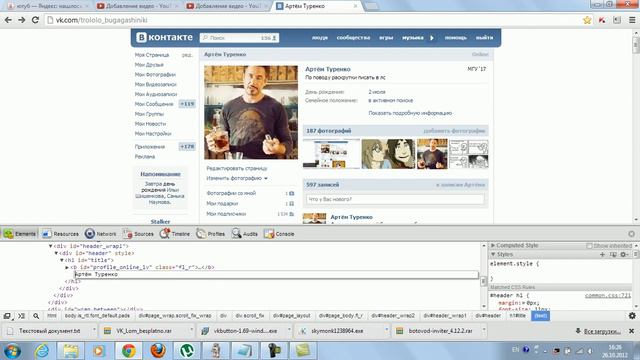The height and width of the screenshot is (360, 640).
Task: Click 'выйти' to log out
Action: tap(484, 38)
